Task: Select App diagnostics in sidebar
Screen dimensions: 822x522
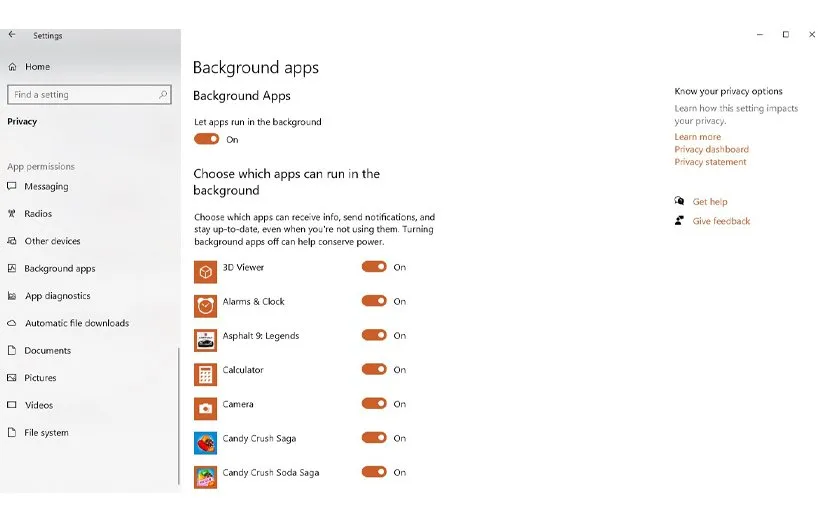Action: (57, 296)
